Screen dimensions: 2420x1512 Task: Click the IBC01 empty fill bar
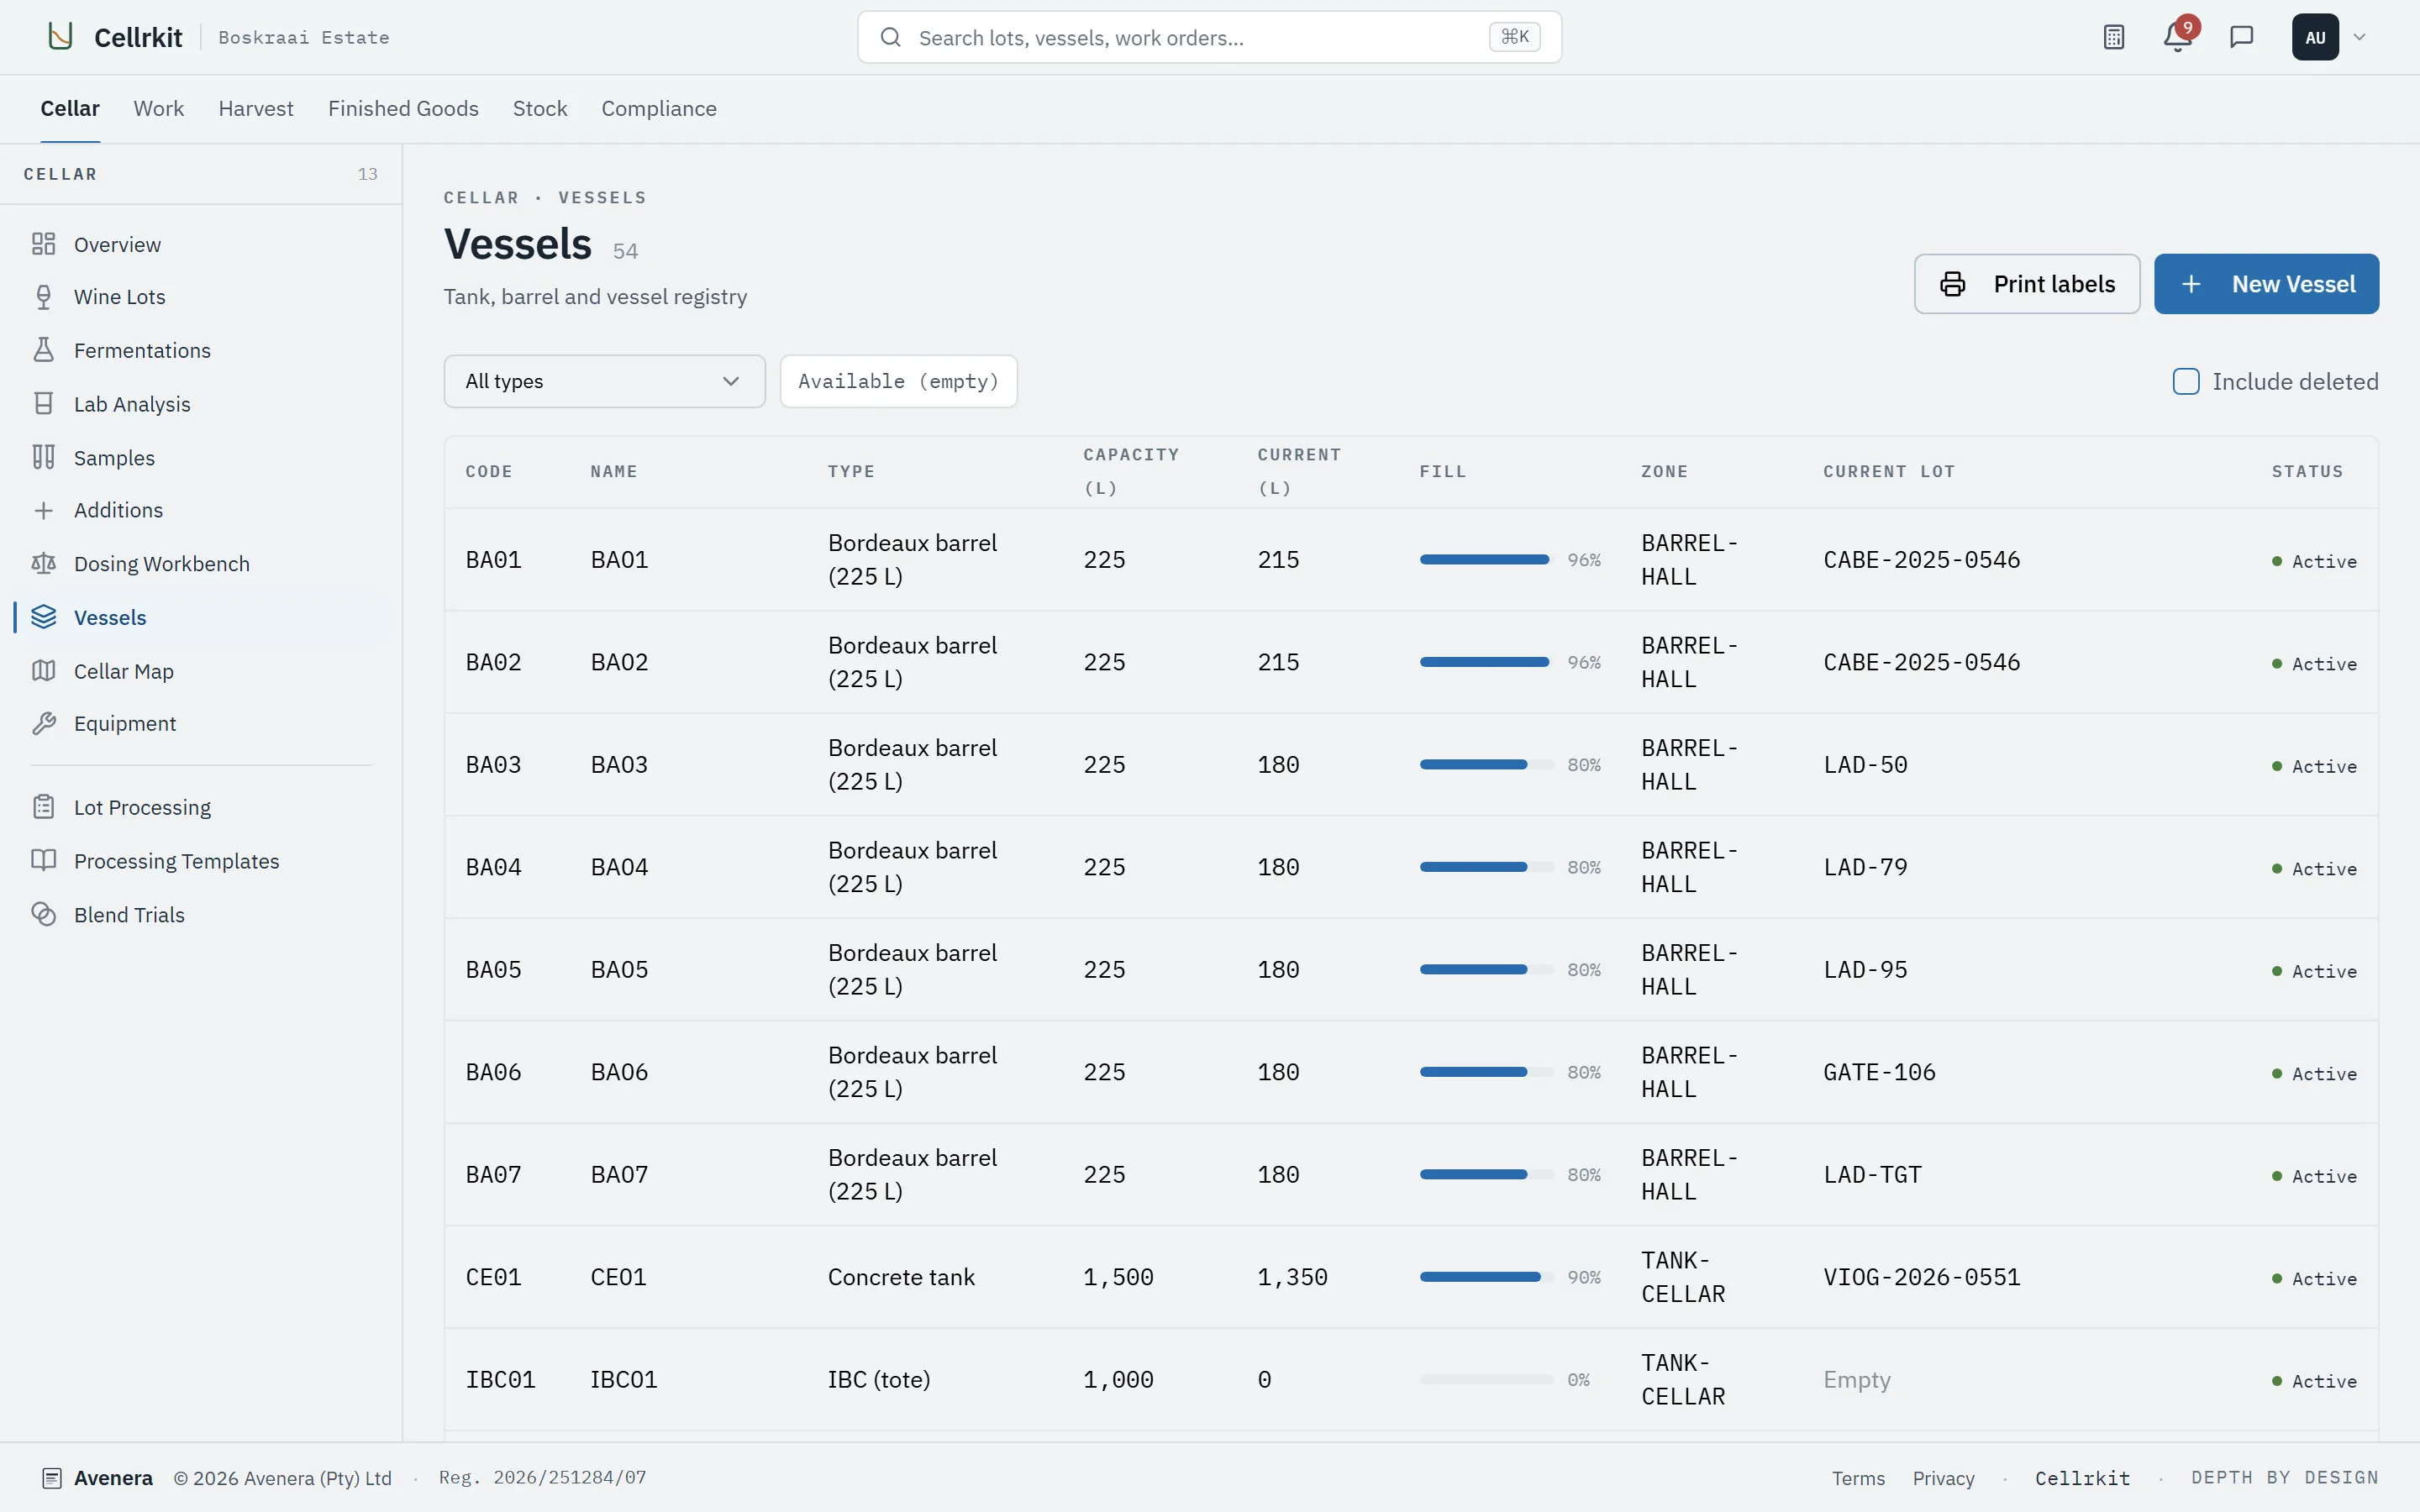pyautogui.click(x=1487, y=1379)
